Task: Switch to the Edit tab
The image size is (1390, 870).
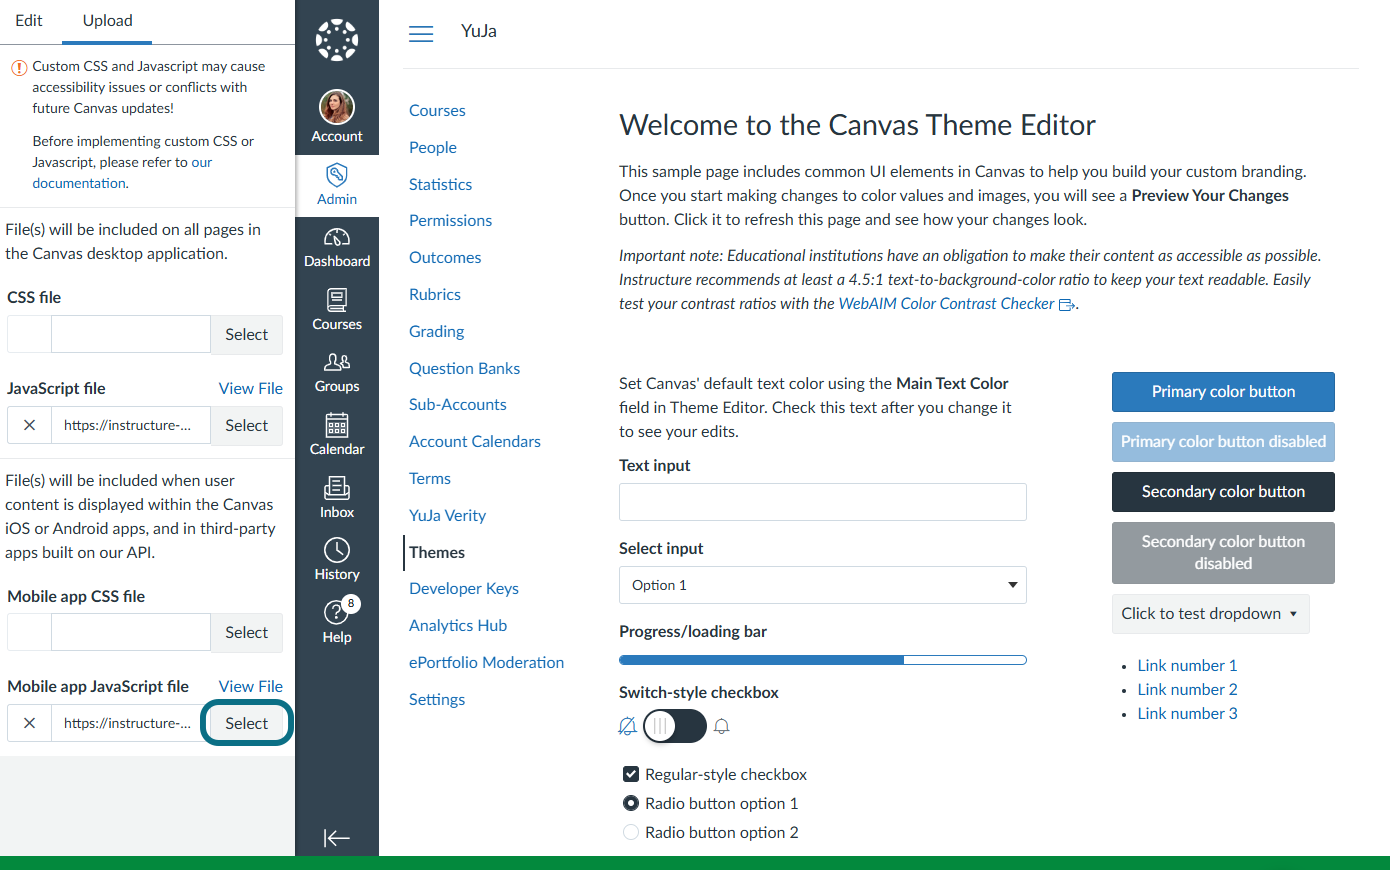Action: [x=29, y=21]
